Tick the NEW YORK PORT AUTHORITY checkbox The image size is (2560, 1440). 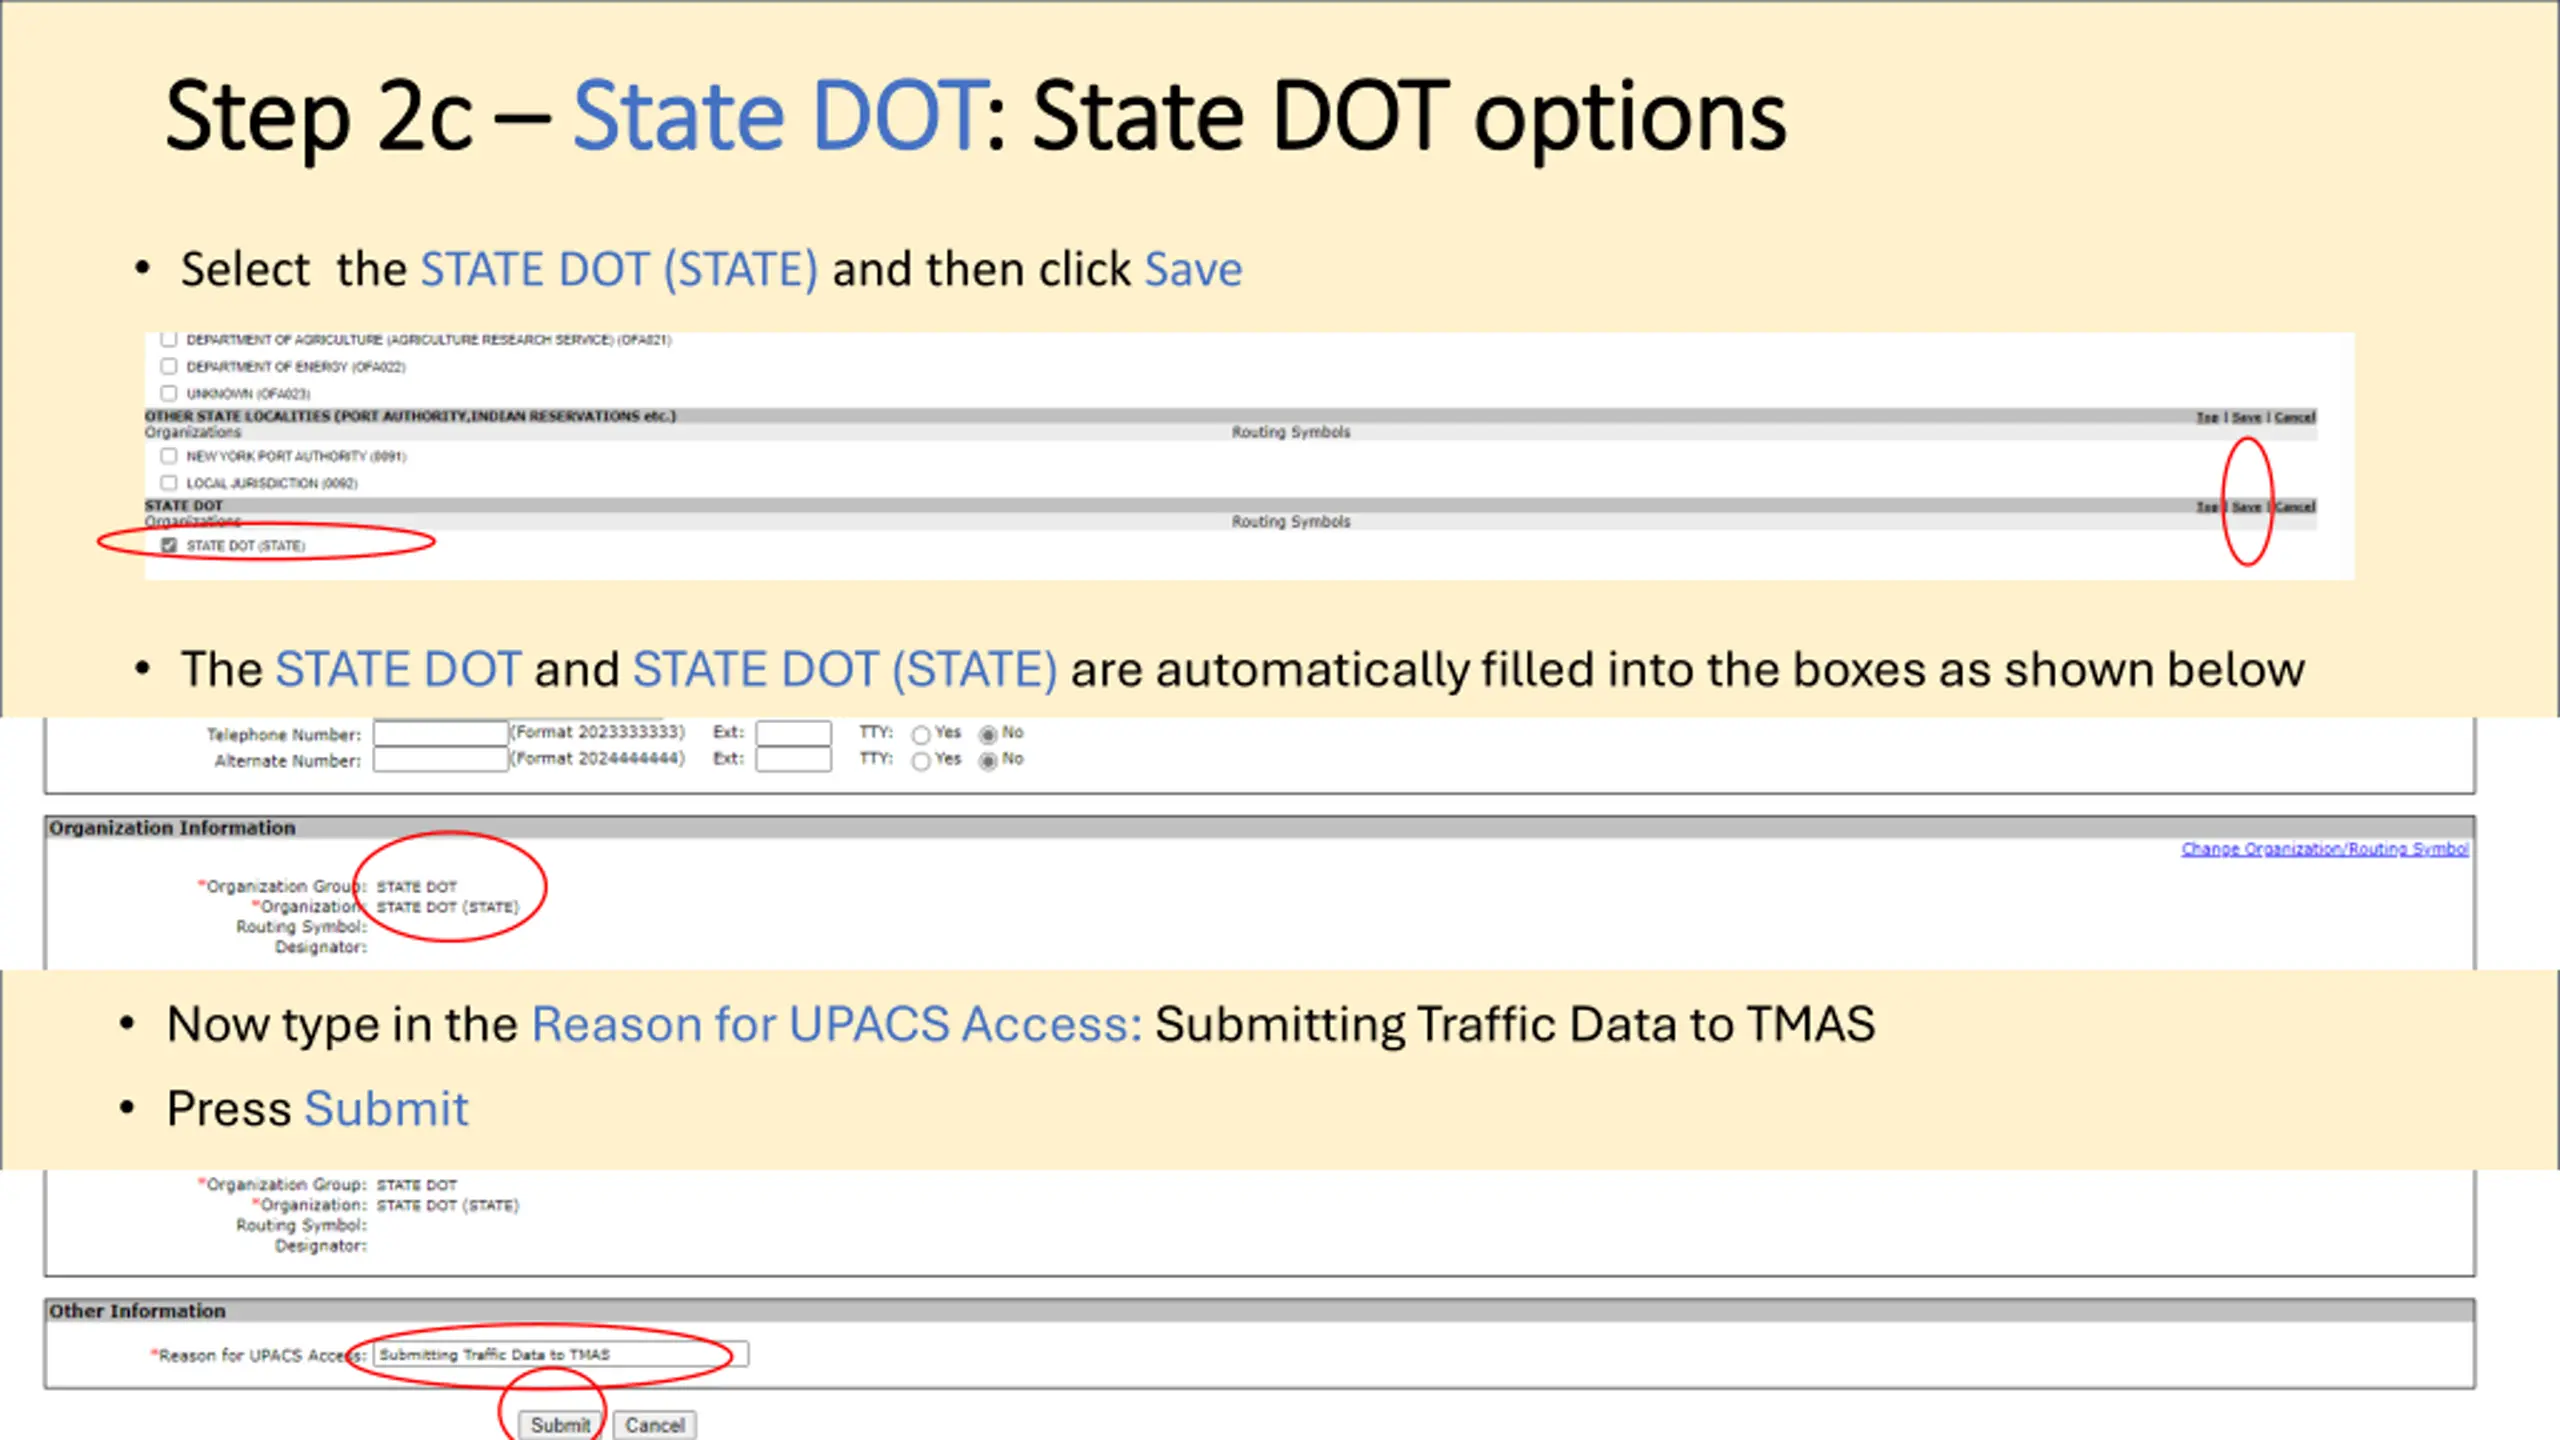(x=169, y=456)
